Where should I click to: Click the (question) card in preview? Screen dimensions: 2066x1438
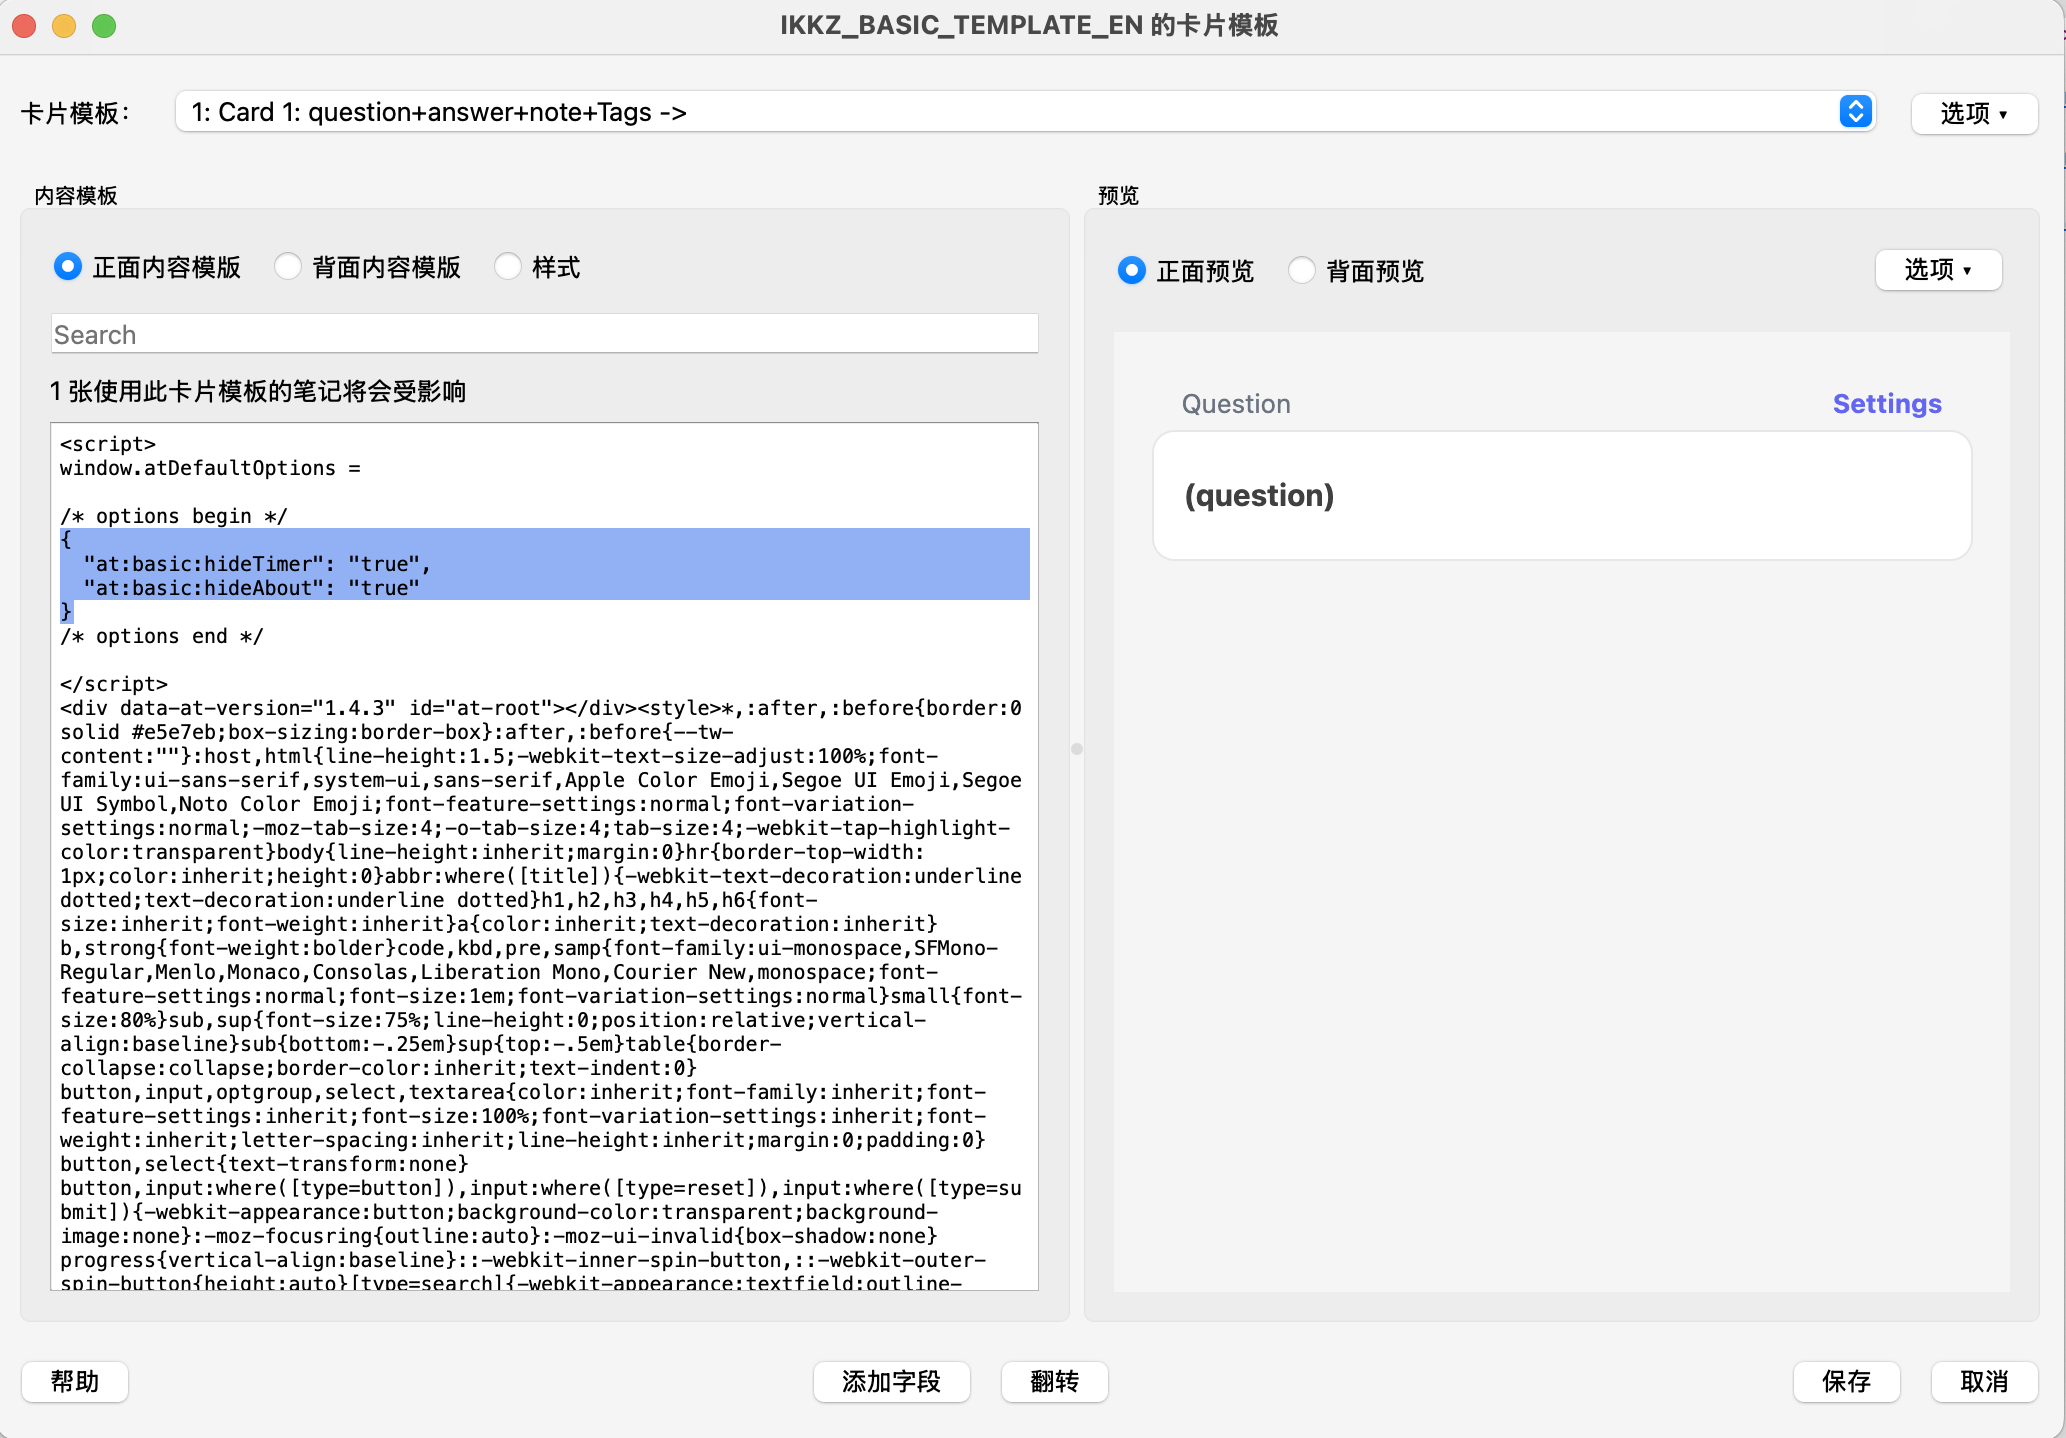pyautogui.click(x=1561, y=496)
